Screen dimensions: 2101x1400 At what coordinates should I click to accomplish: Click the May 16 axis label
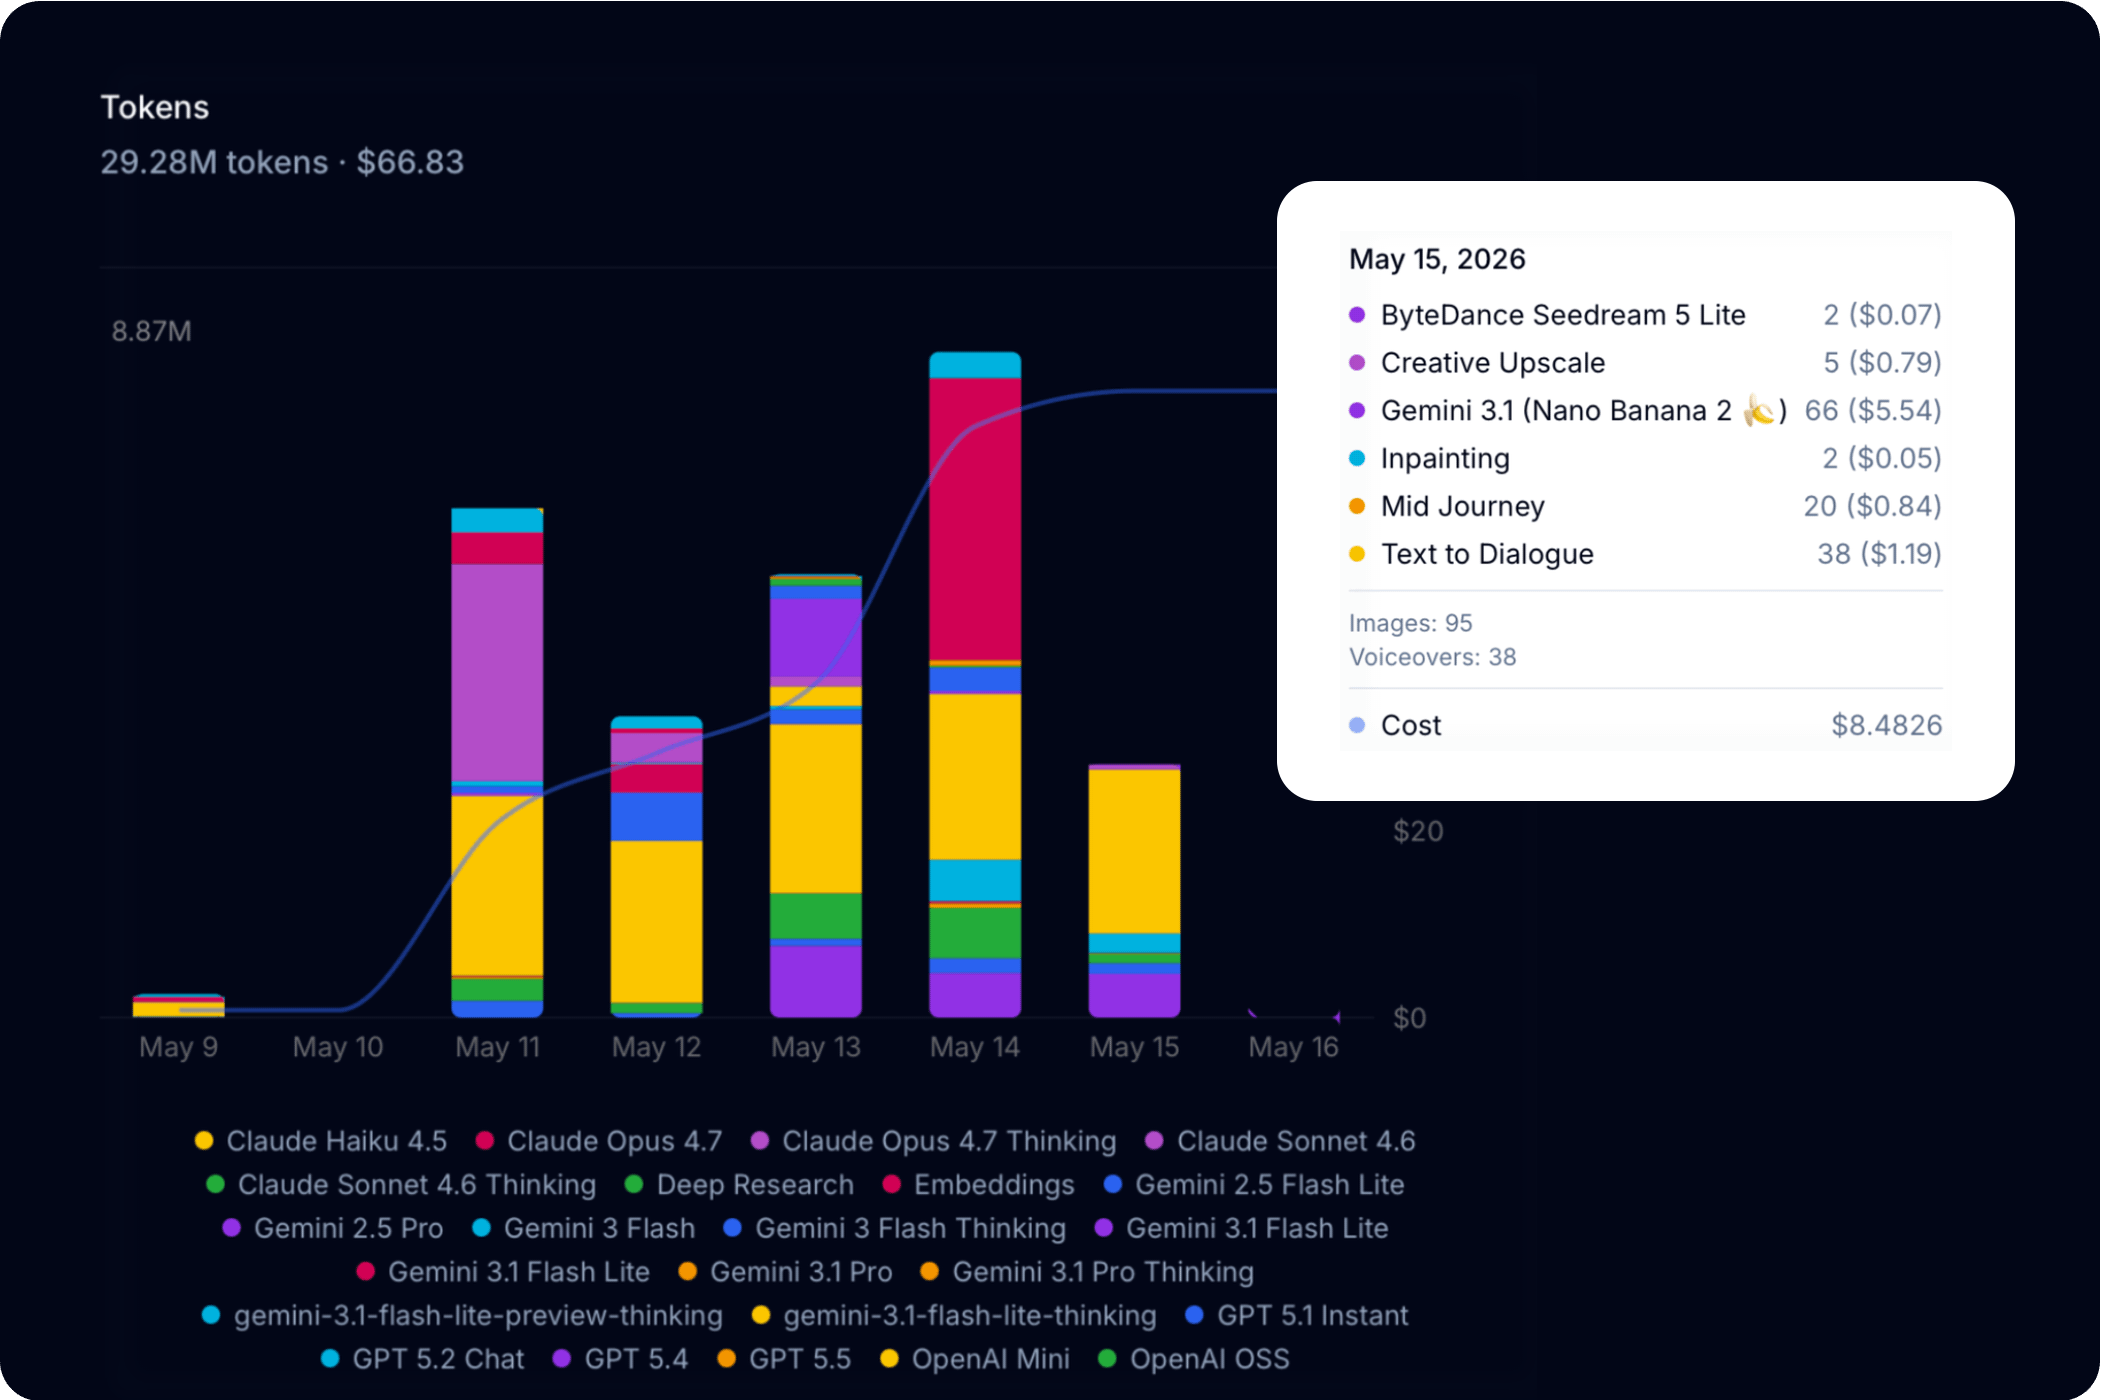(1293, 1047)
